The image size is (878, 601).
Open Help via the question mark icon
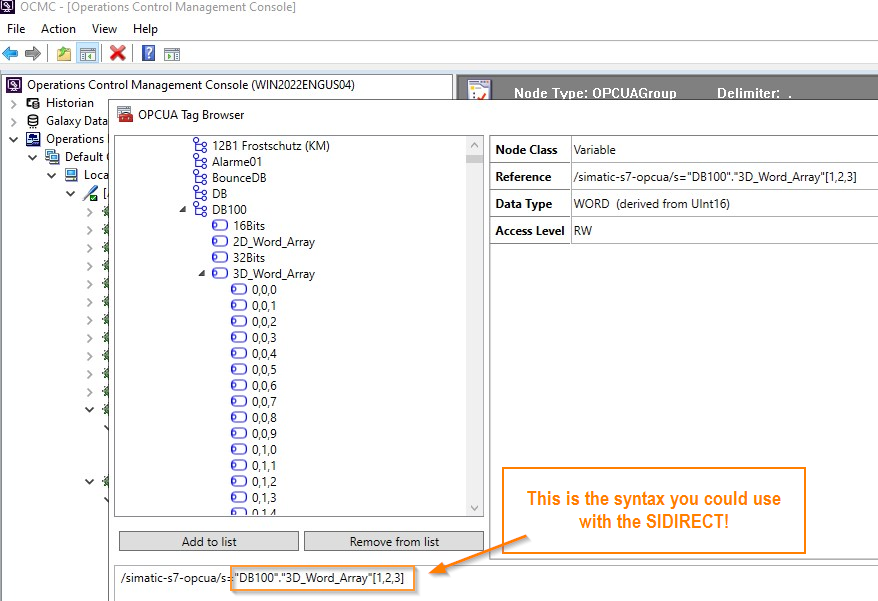(148, 54)
